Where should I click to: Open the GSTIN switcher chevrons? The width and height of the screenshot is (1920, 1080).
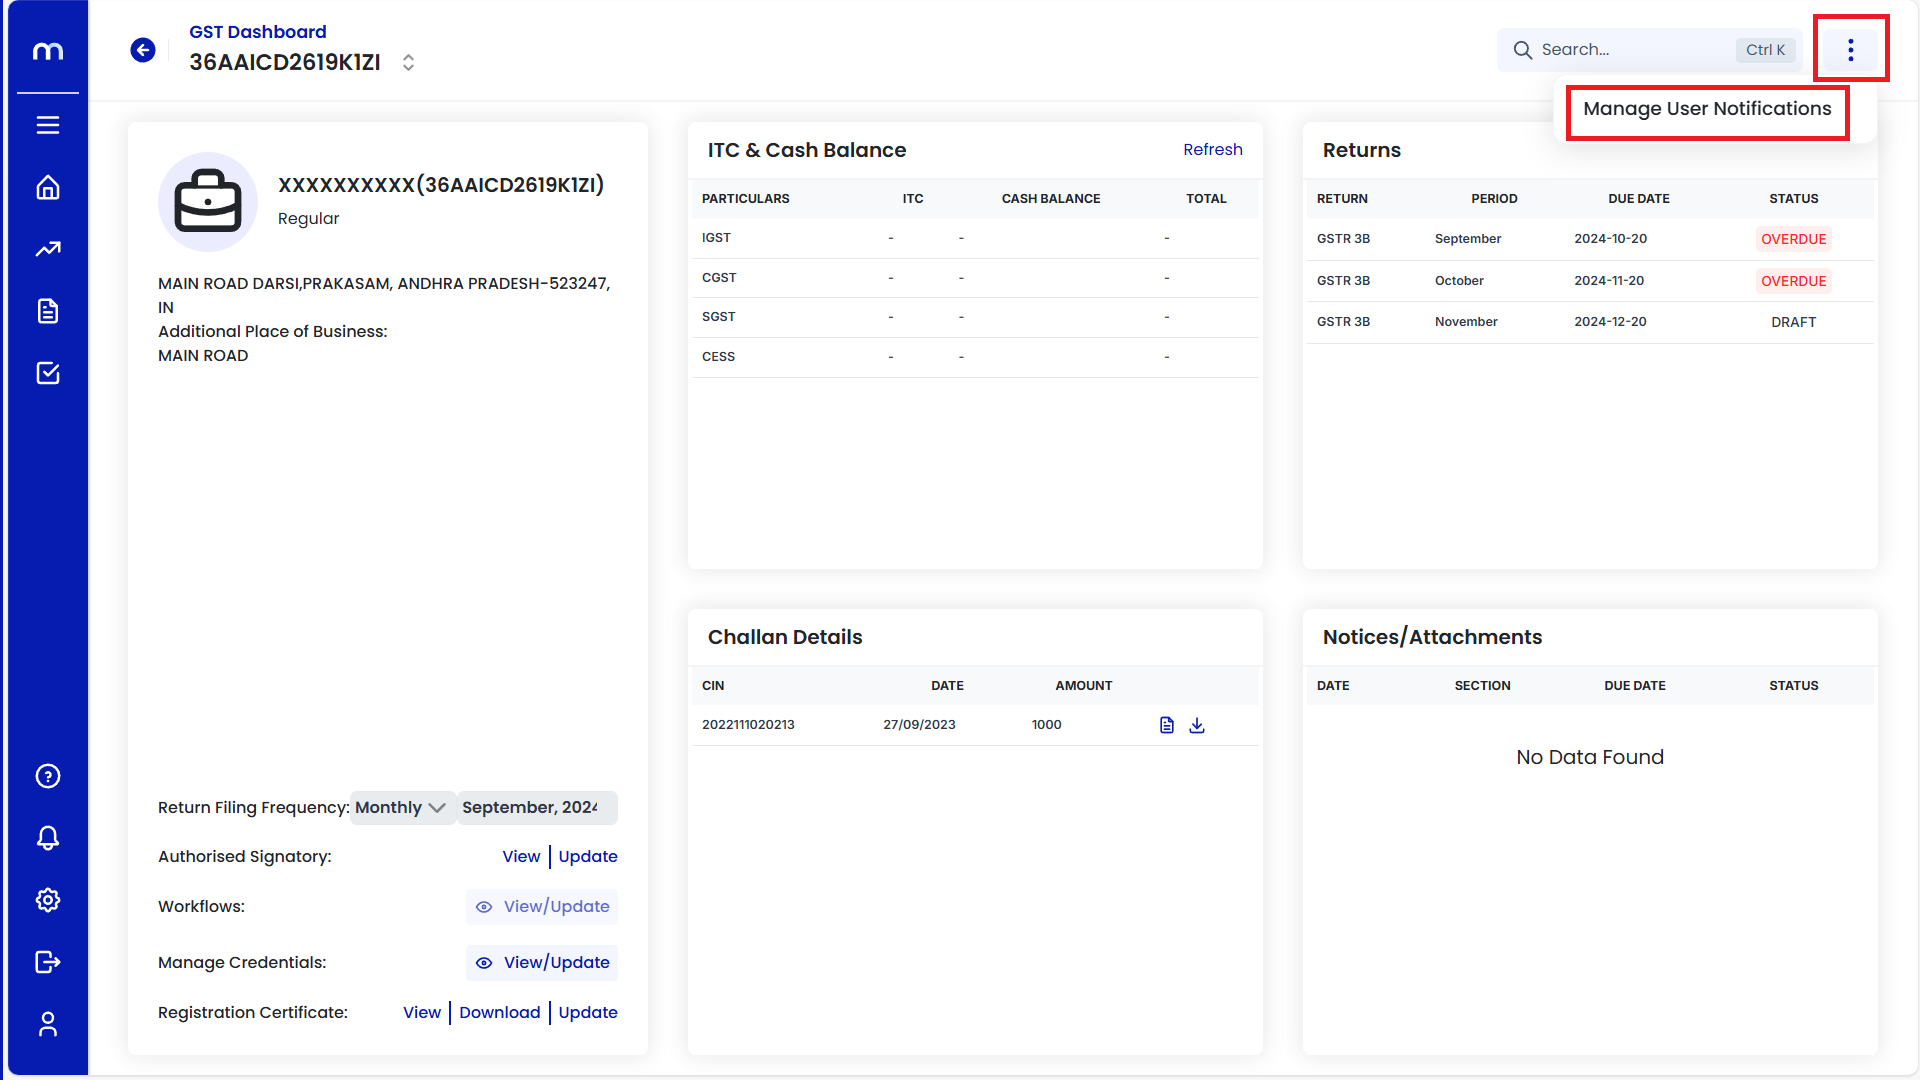[x=408, y=62]
